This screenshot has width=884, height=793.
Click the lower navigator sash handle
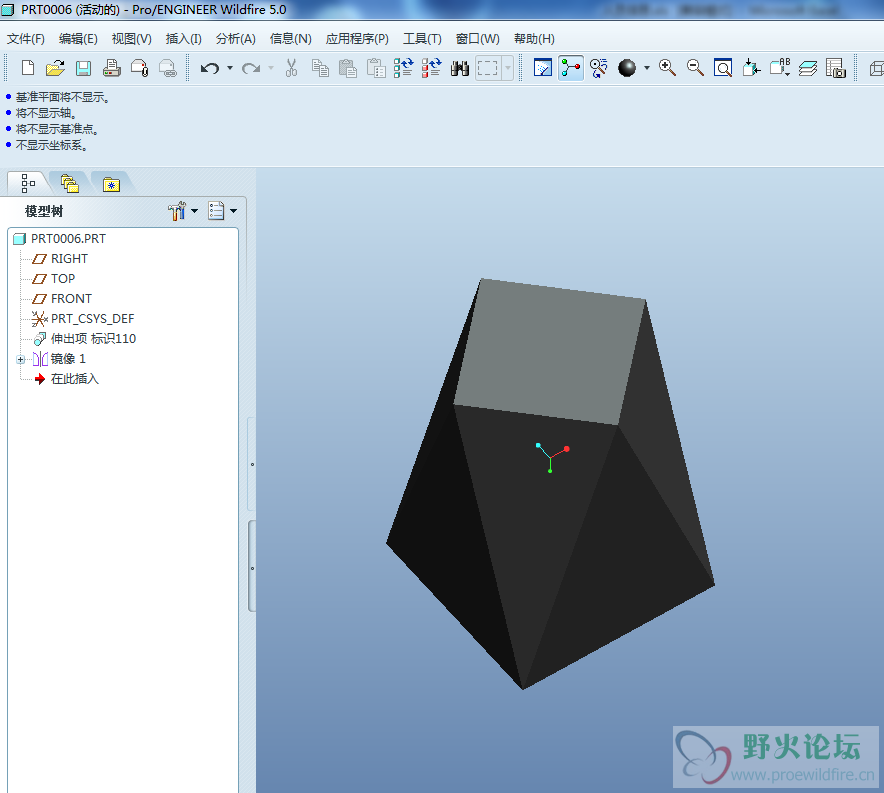[252, 568]
